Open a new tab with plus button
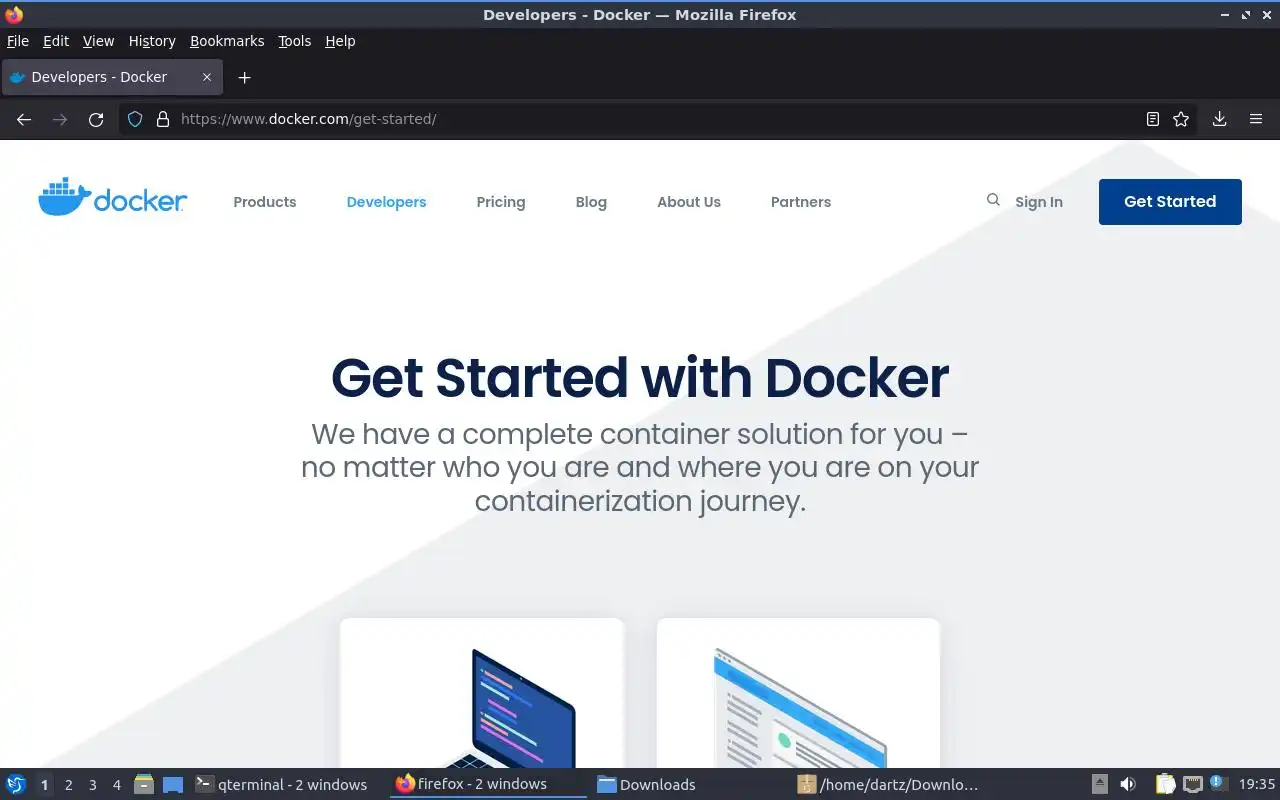The image size is (1280, 800). pyautogui.click(x=244, y=77)
